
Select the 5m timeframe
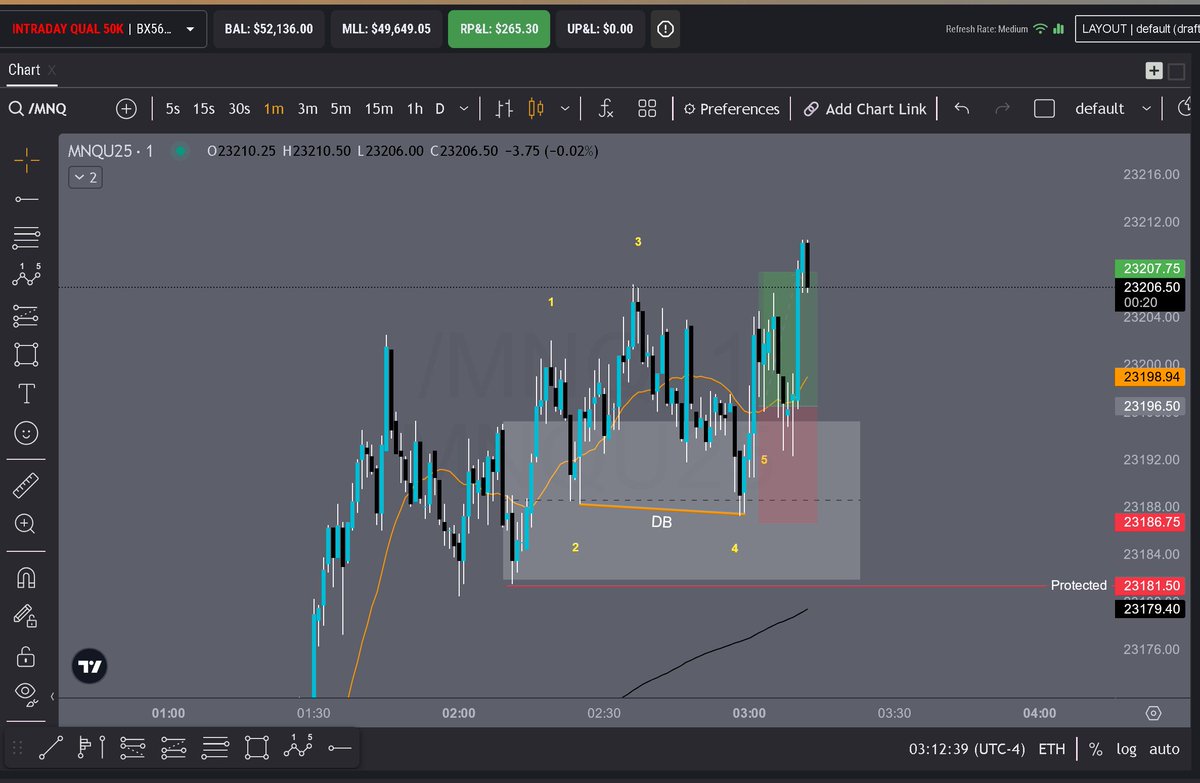click(x=341, y=108)
